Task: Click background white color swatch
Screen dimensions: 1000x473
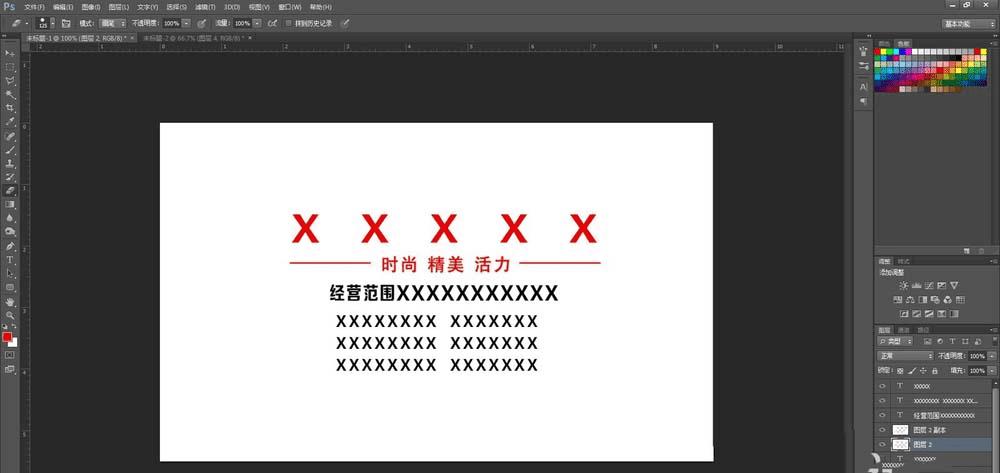Action: point(13,343)
